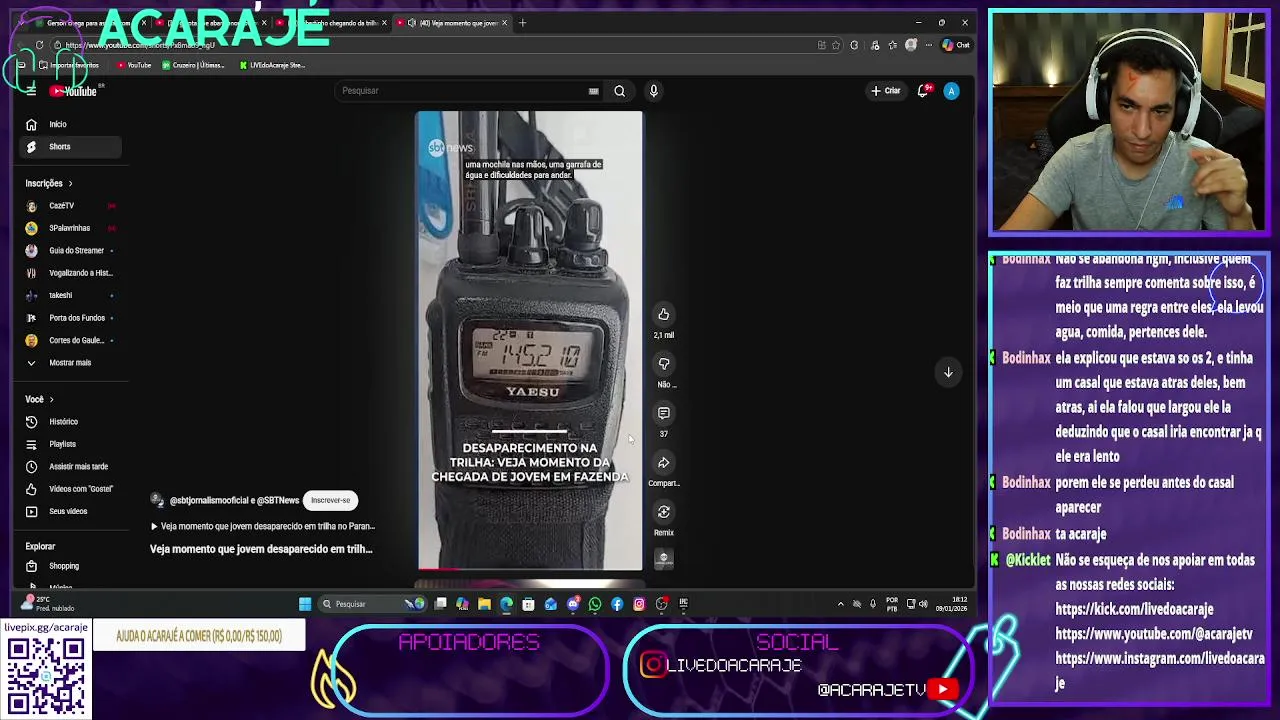1280x720 pixels.
Task: Dislike the Short with the thumbs-down icon
Action: (x=663, y=364)
